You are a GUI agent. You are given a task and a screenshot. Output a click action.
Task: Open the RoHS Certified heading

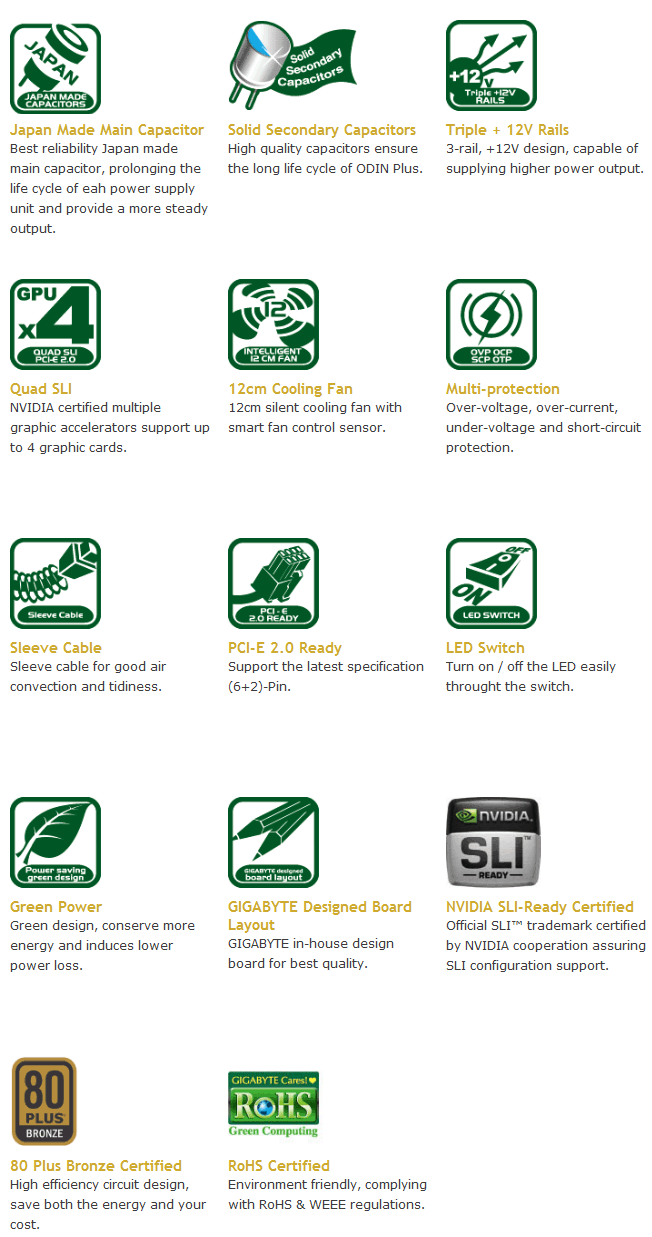(279, 1166)
